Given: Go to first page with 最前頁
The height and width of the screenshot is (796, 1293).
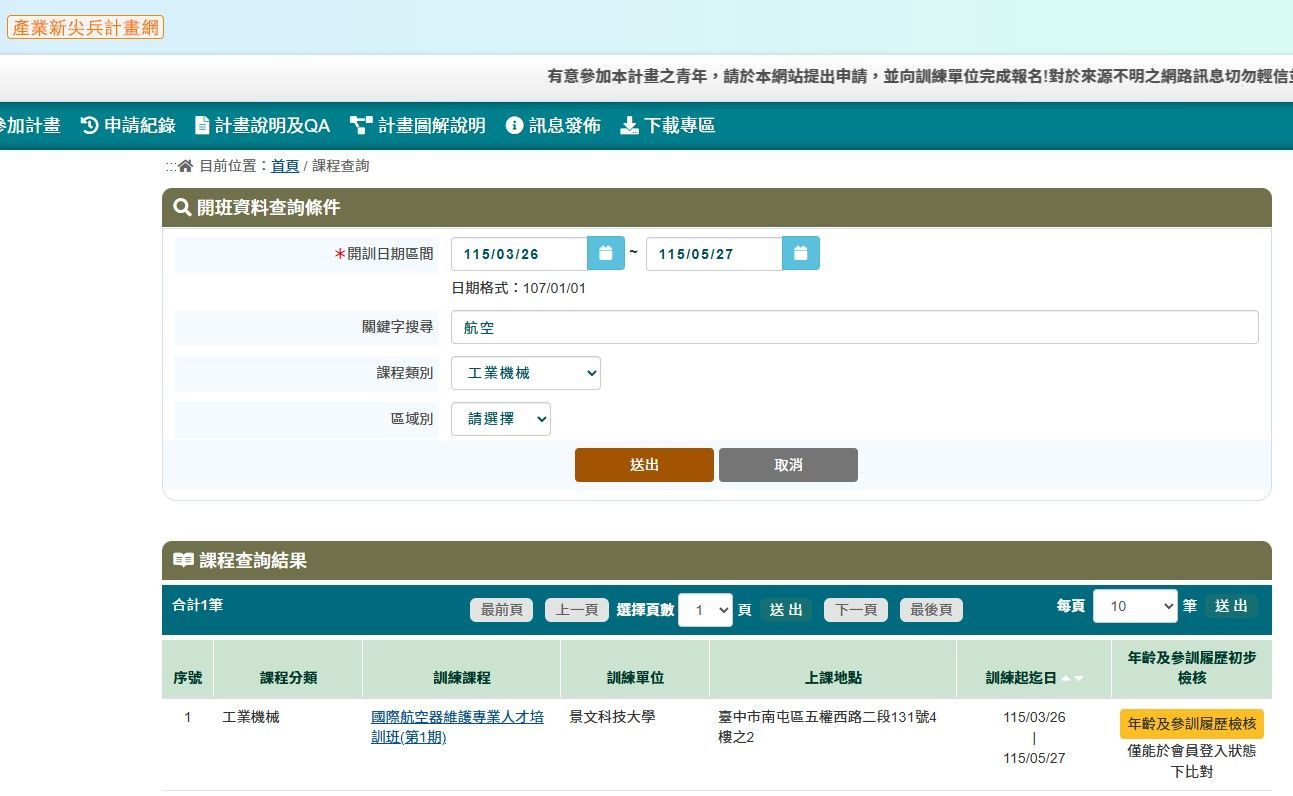Looking at the screenshot, I should point(501,610).
